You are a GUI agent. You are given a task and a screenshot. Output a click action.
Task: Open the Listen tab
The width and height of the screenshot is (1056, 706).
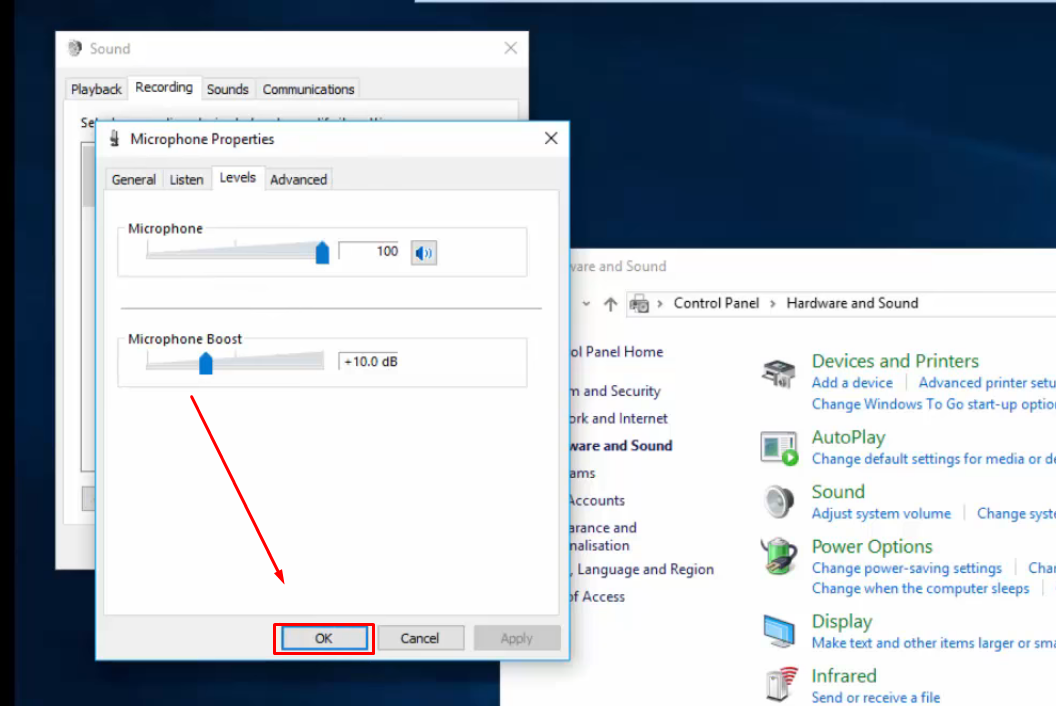coord(187,180)
